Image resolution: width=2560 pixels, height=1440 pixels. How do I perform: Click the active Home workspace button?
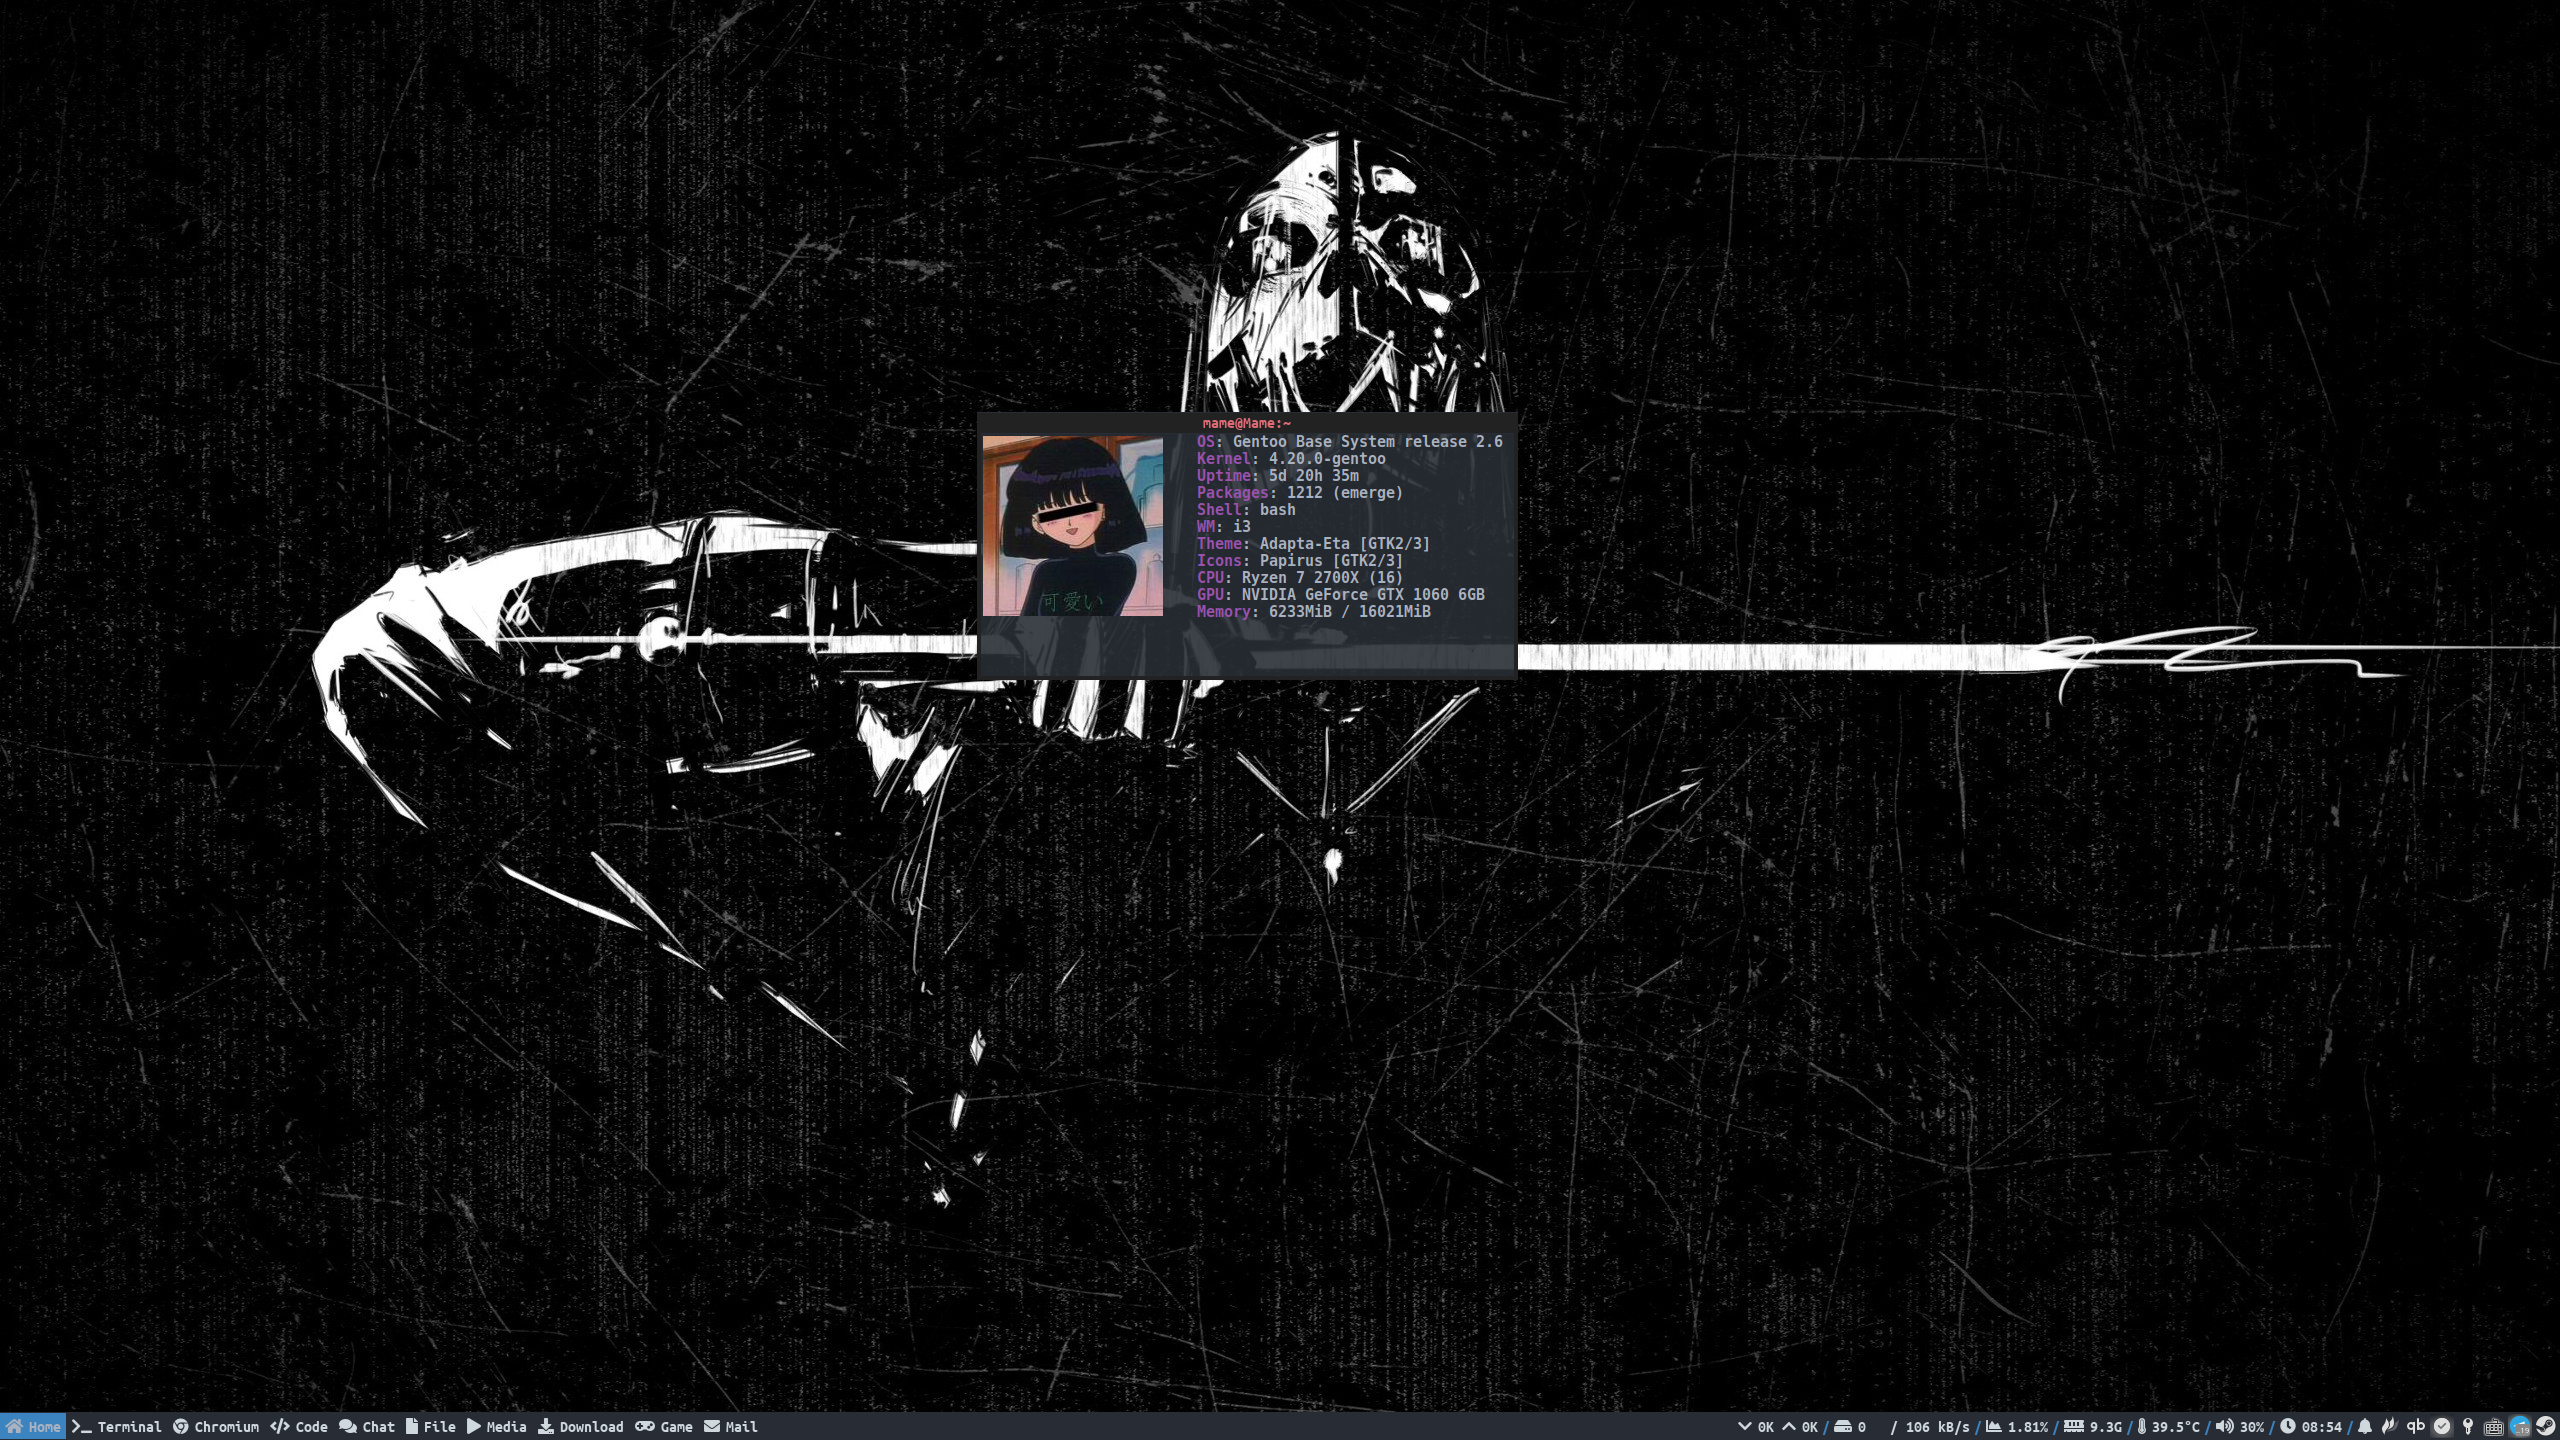[x=33, y=1427]
